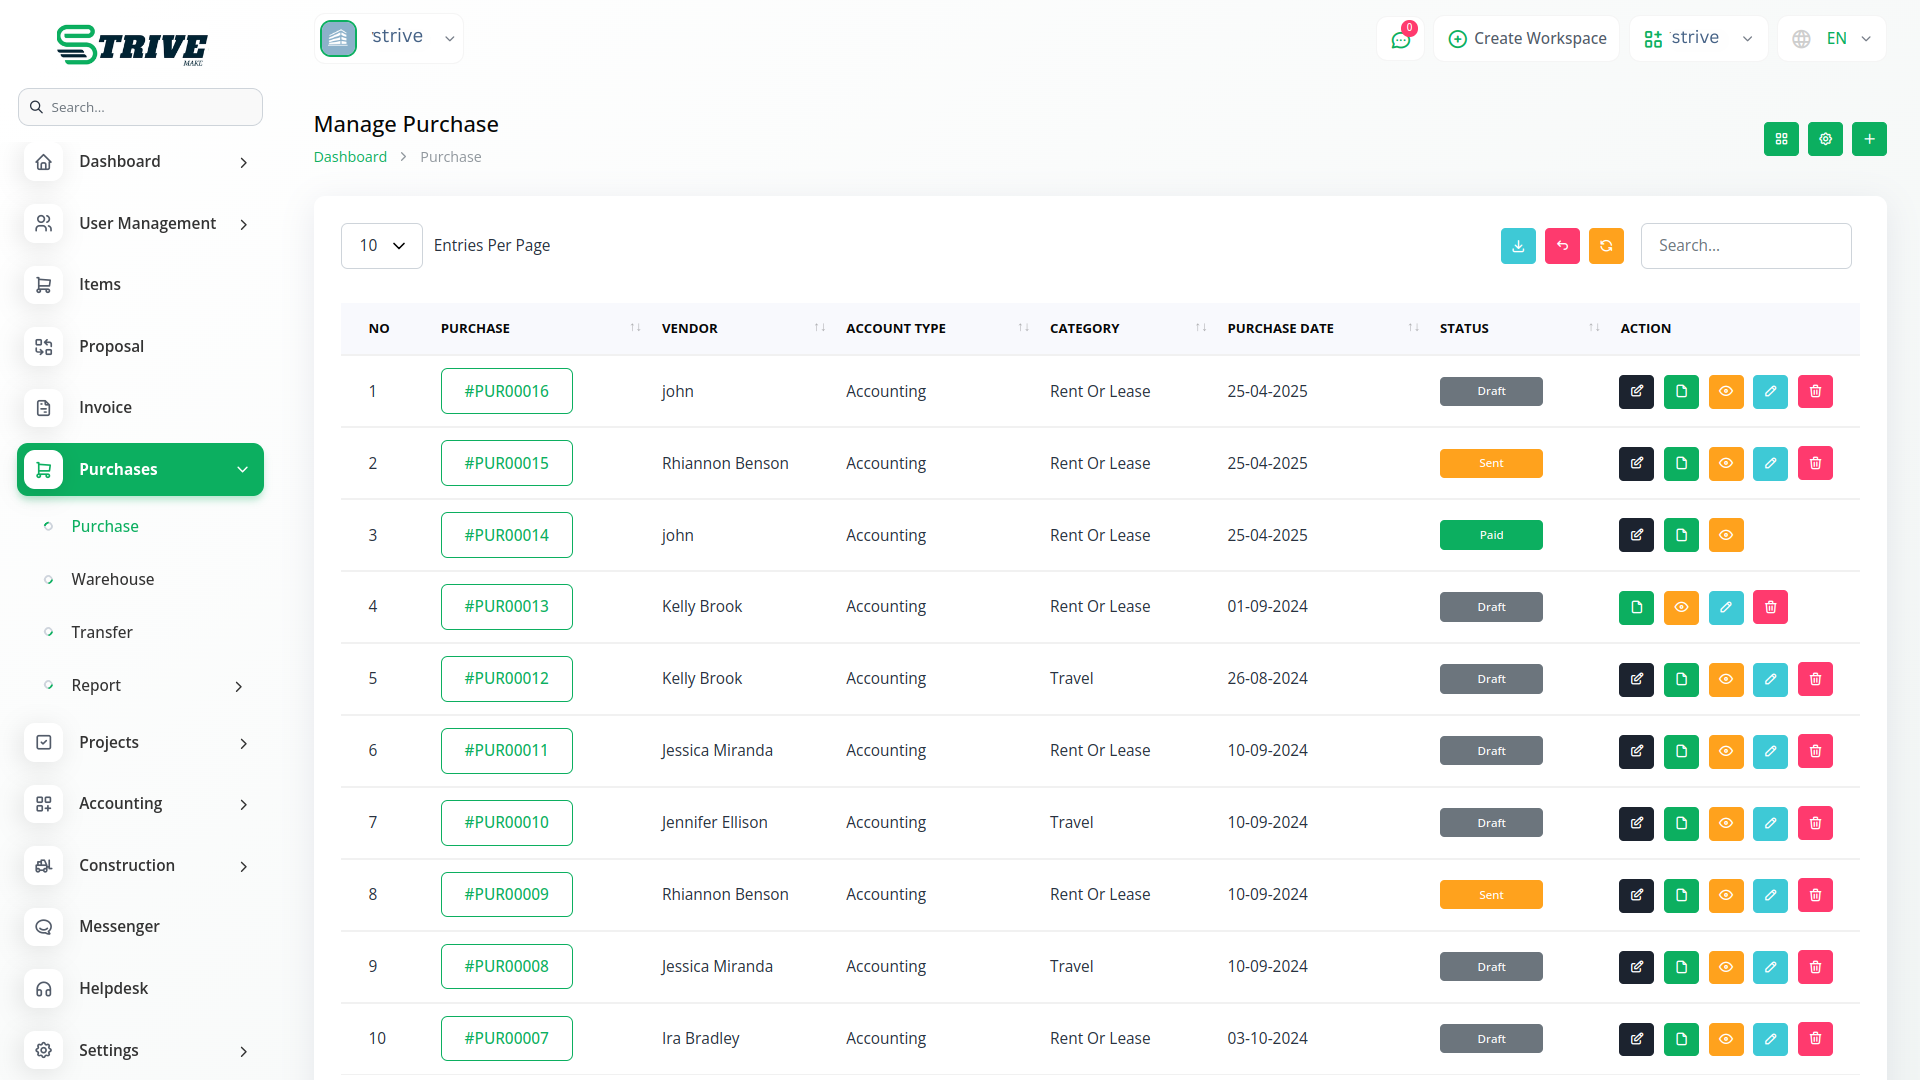The width and height of the screenshot is (1920, 1080).
Task: Show purchase #PUR00012 details with eye icon
Action: [x=1725, y=679]
